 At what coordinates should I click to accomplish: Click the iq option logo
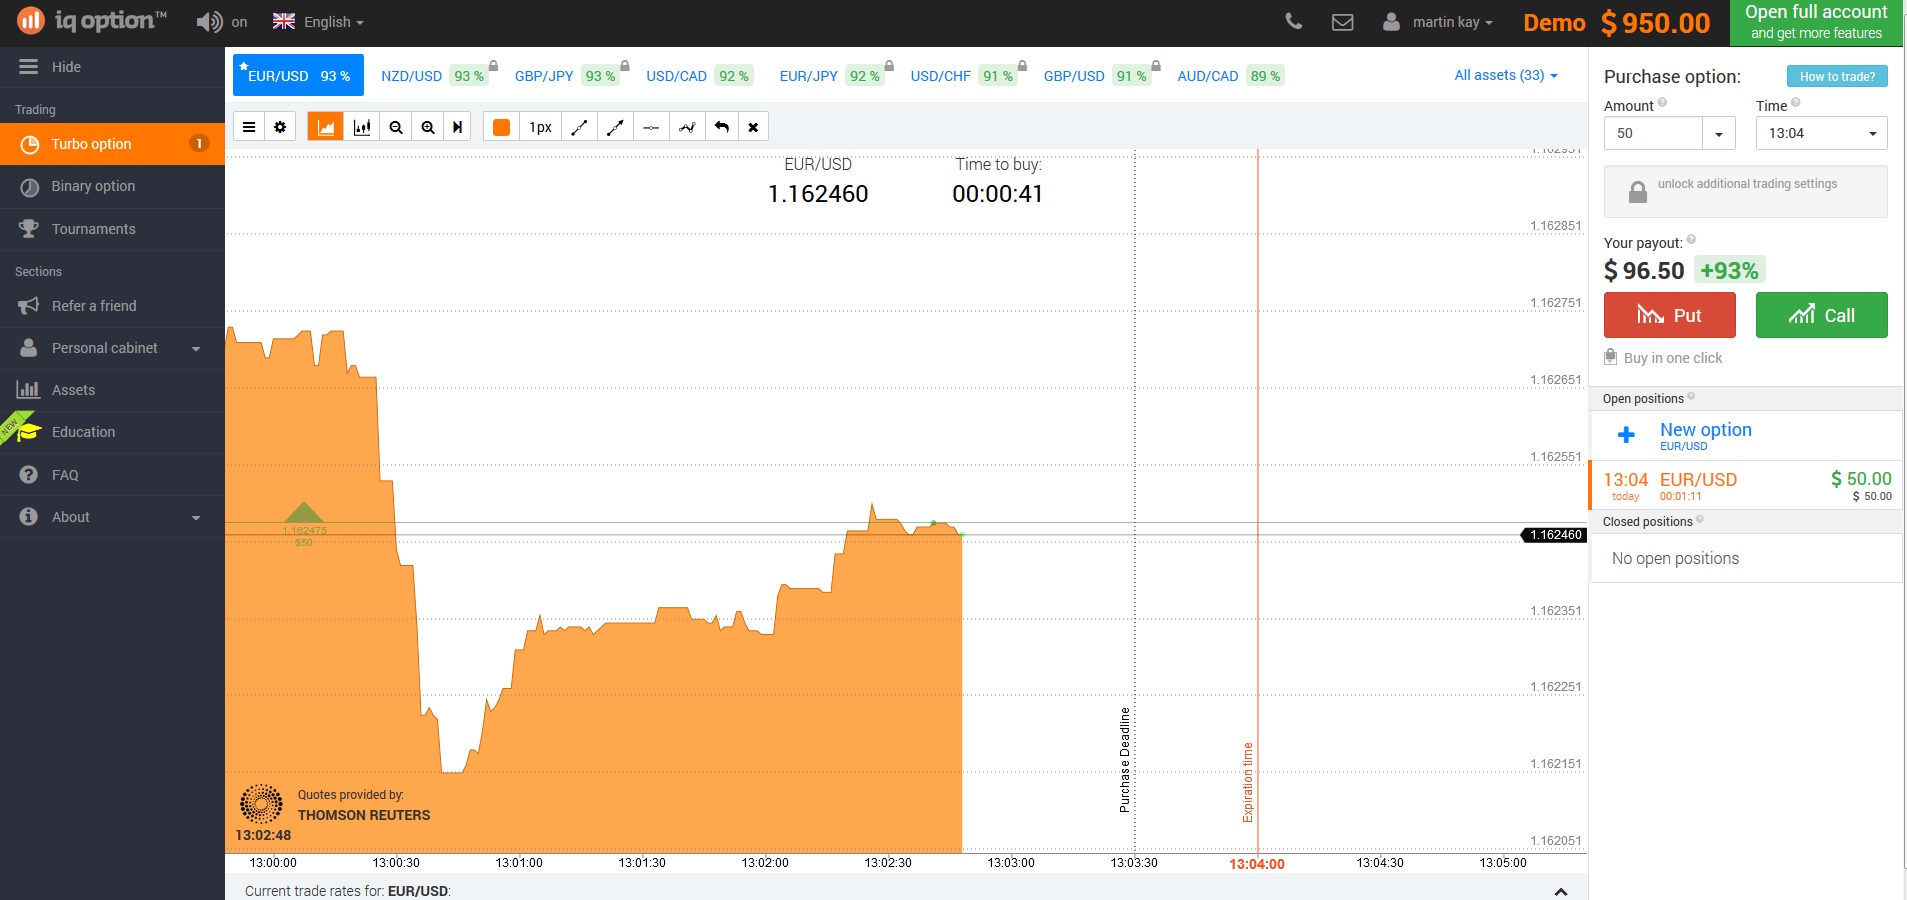tap(91, 20)
